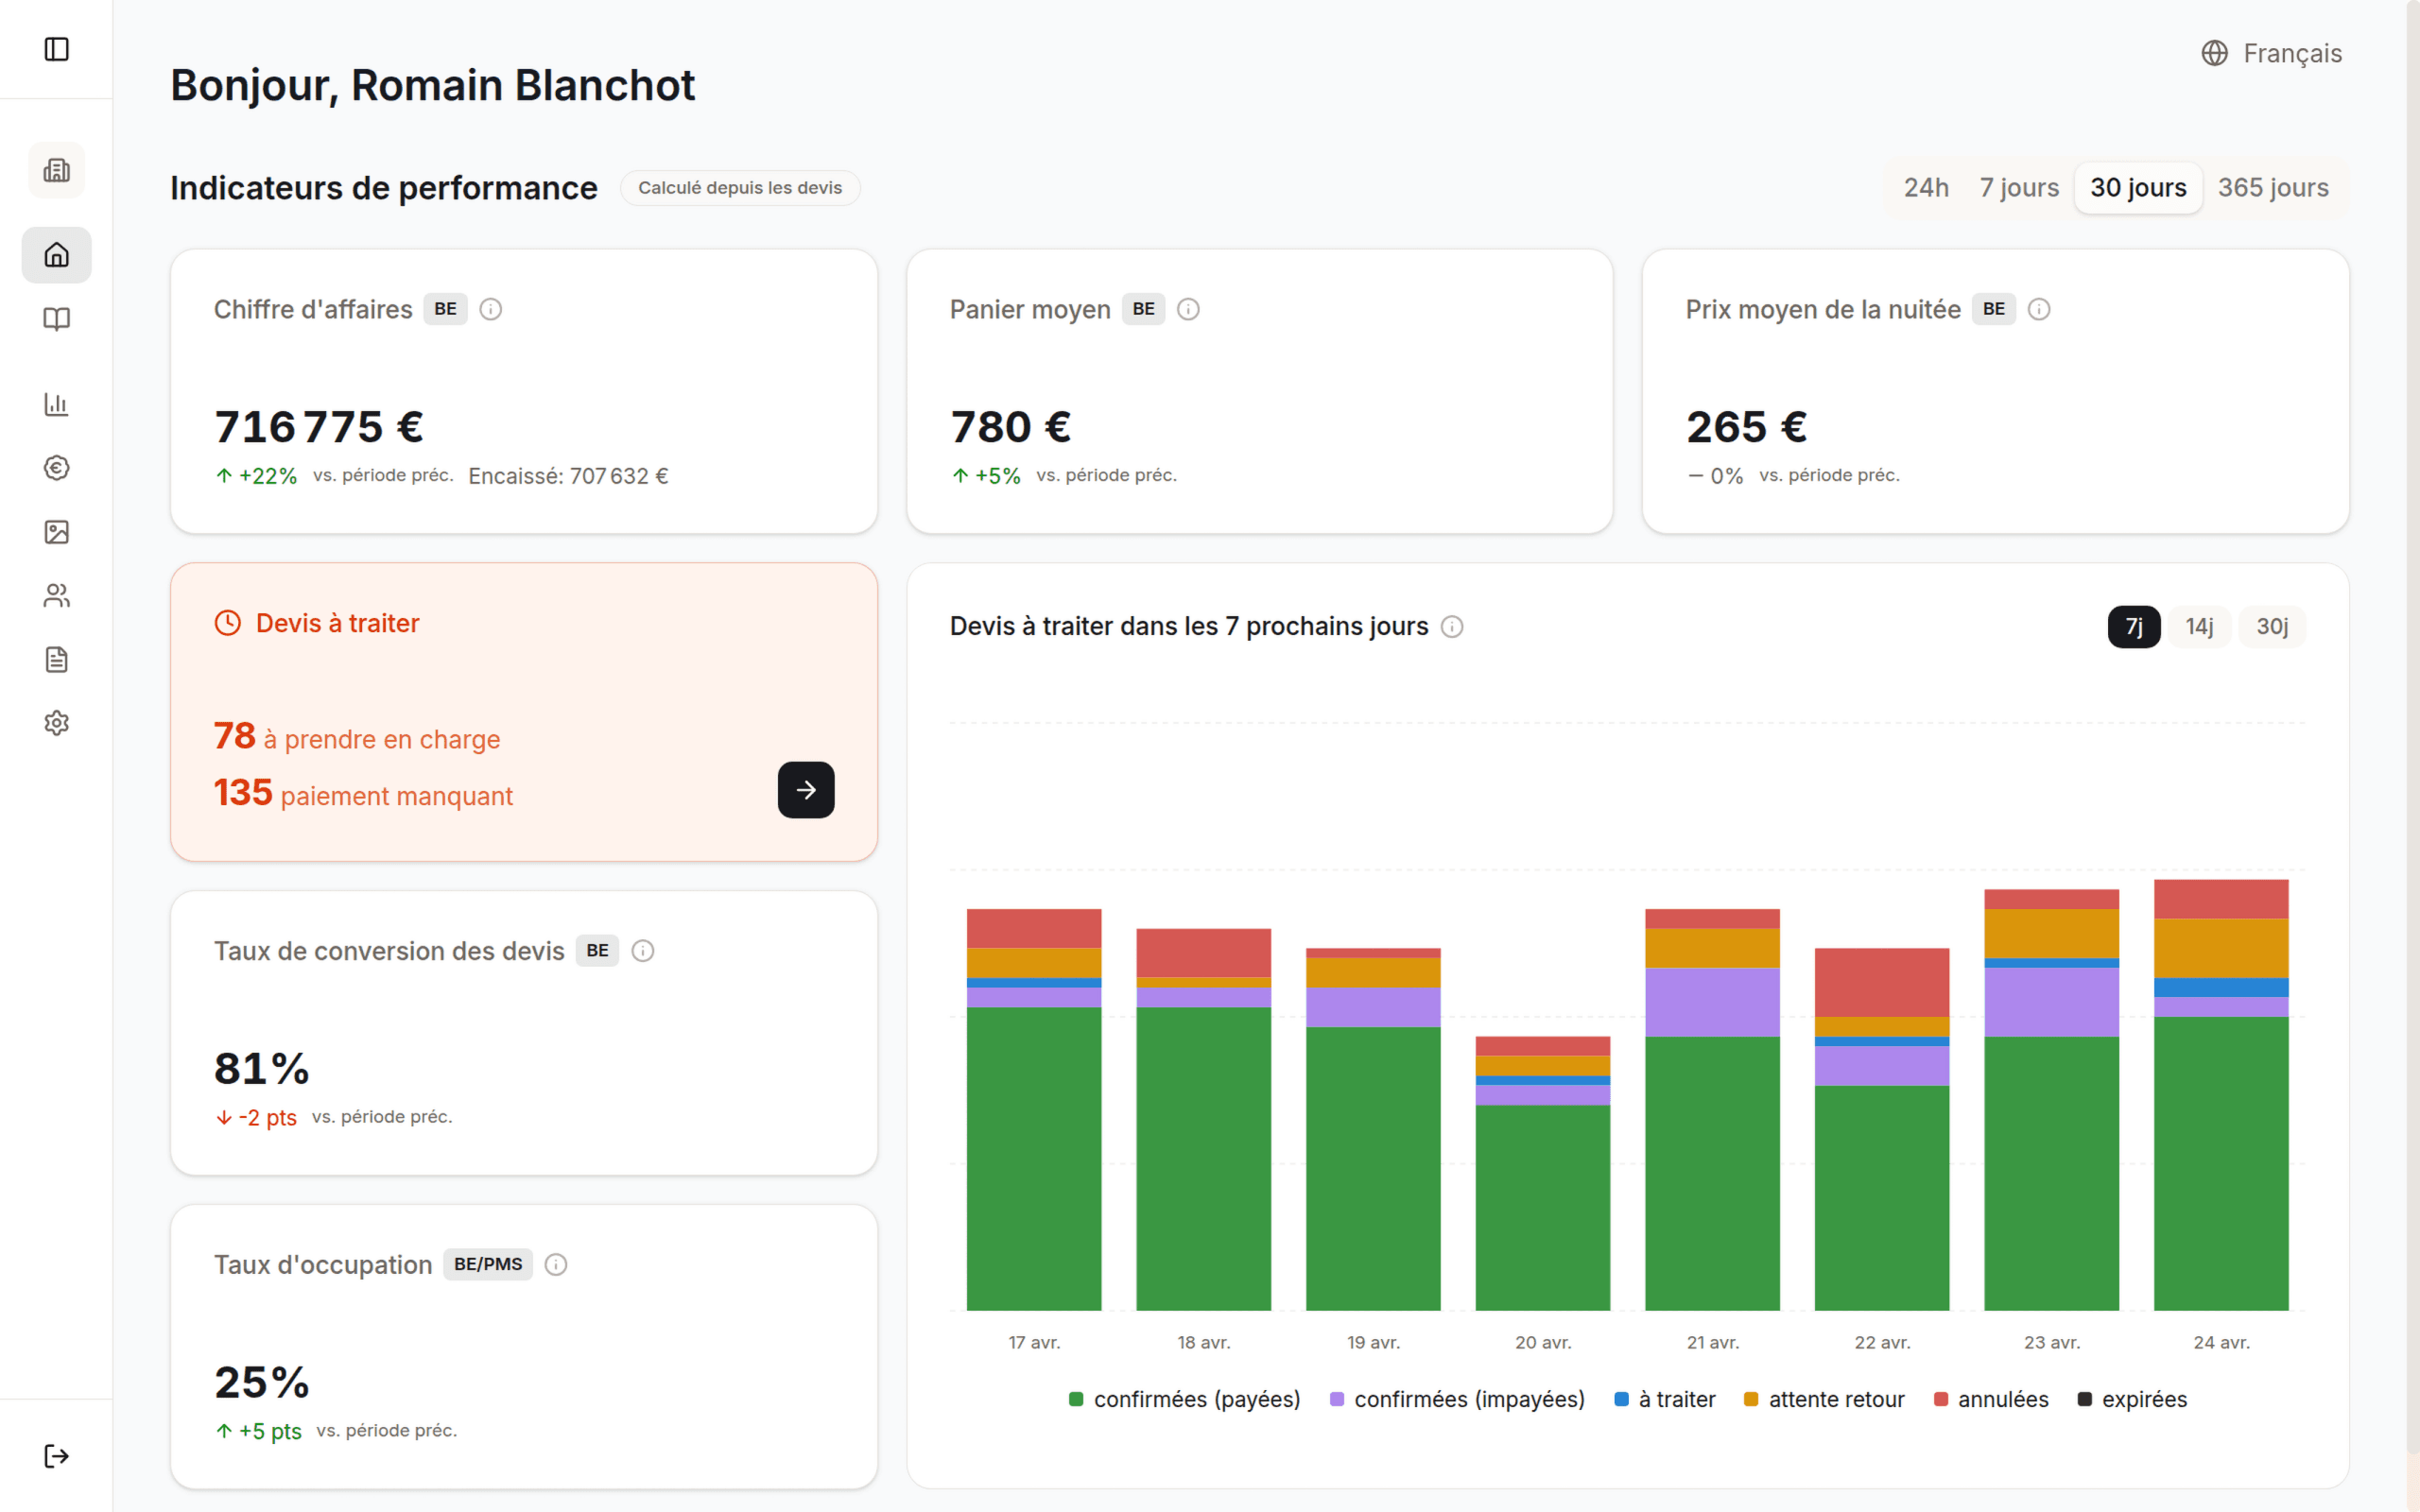Click the logout icon at sidebar bottom
The image size is (2420, 1512).
[x=57, y=1456]
